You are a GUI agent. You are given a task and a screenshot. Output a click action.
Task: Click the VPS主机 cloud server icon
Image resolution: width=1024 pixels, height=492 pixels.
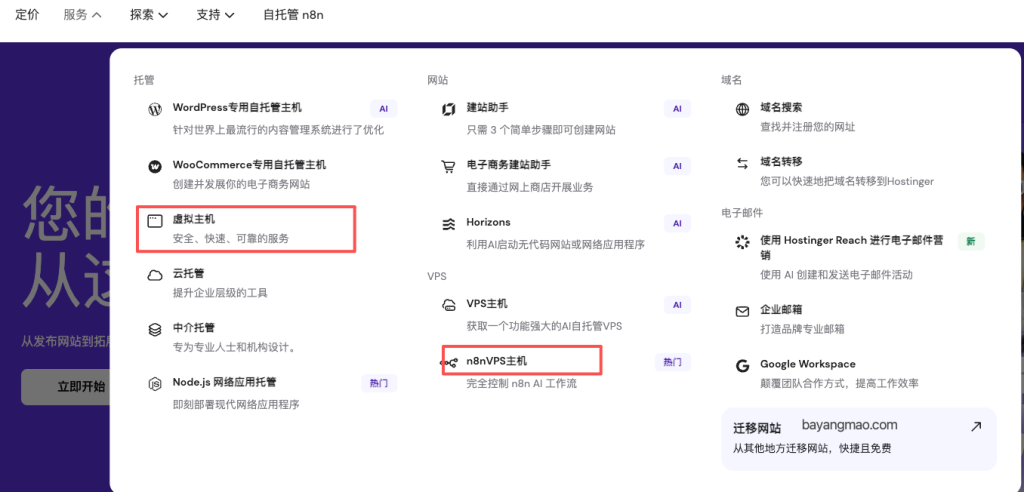[449, 305]
